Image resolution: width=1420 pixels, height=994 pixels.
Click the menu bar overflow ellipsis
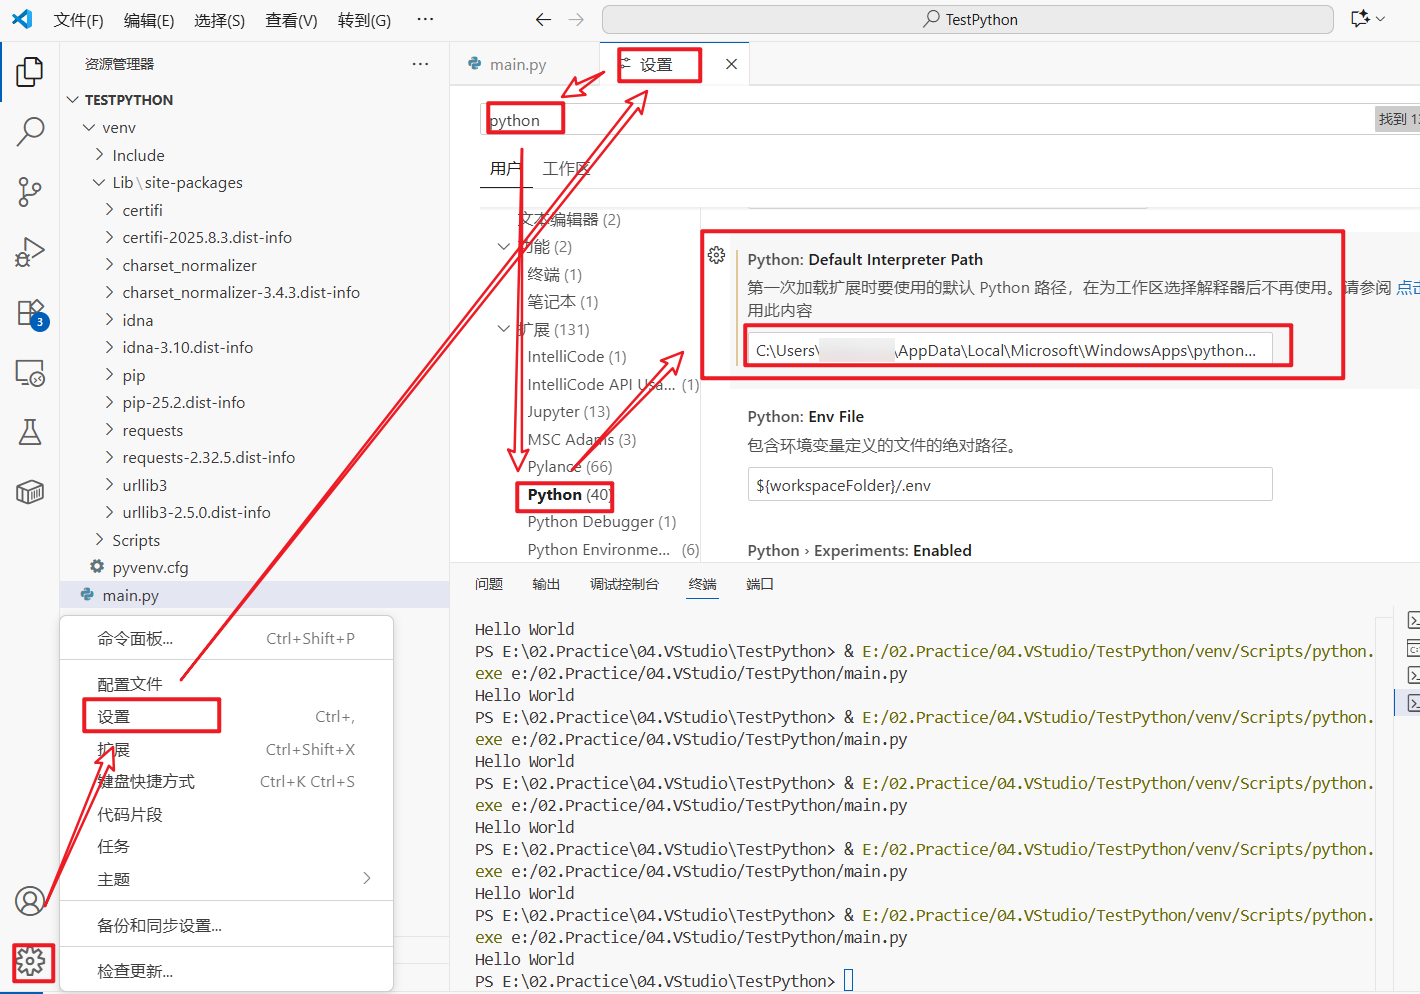pyautogui.click(x=425, y=19)
